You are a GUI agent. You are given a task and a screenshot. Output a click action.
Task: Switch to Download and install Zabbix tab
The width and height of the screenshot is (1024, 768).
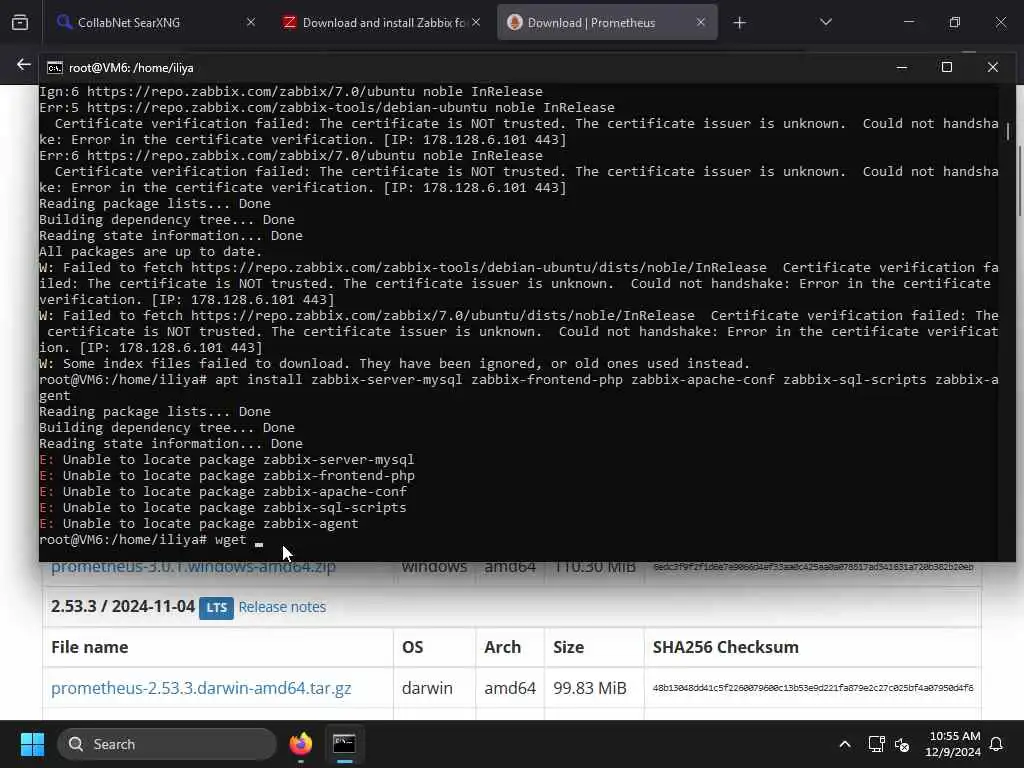pos(382,23)
